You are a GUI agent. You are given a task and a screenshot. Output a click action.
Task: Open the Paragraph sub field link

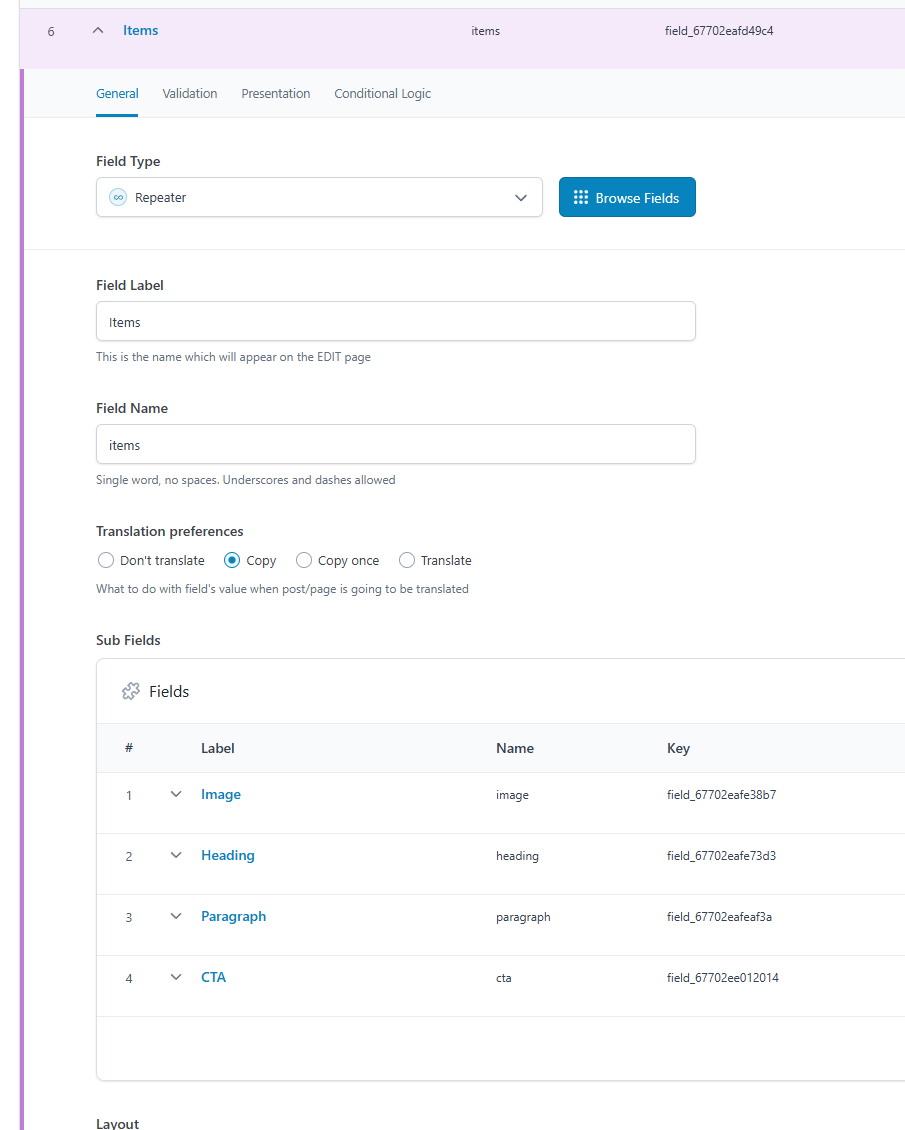233,917
